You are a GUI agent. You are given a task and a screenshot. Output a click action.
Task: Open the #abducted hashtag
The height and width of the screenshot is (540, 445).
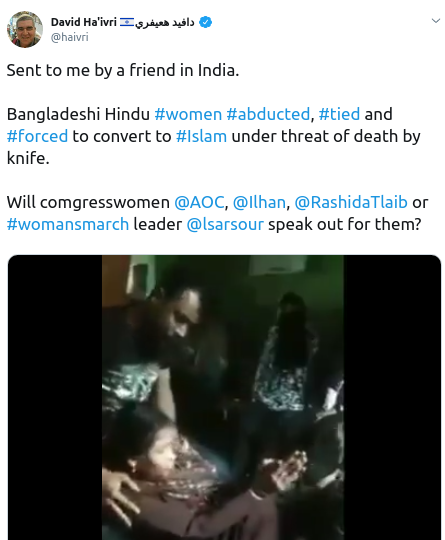pos(268,114)
